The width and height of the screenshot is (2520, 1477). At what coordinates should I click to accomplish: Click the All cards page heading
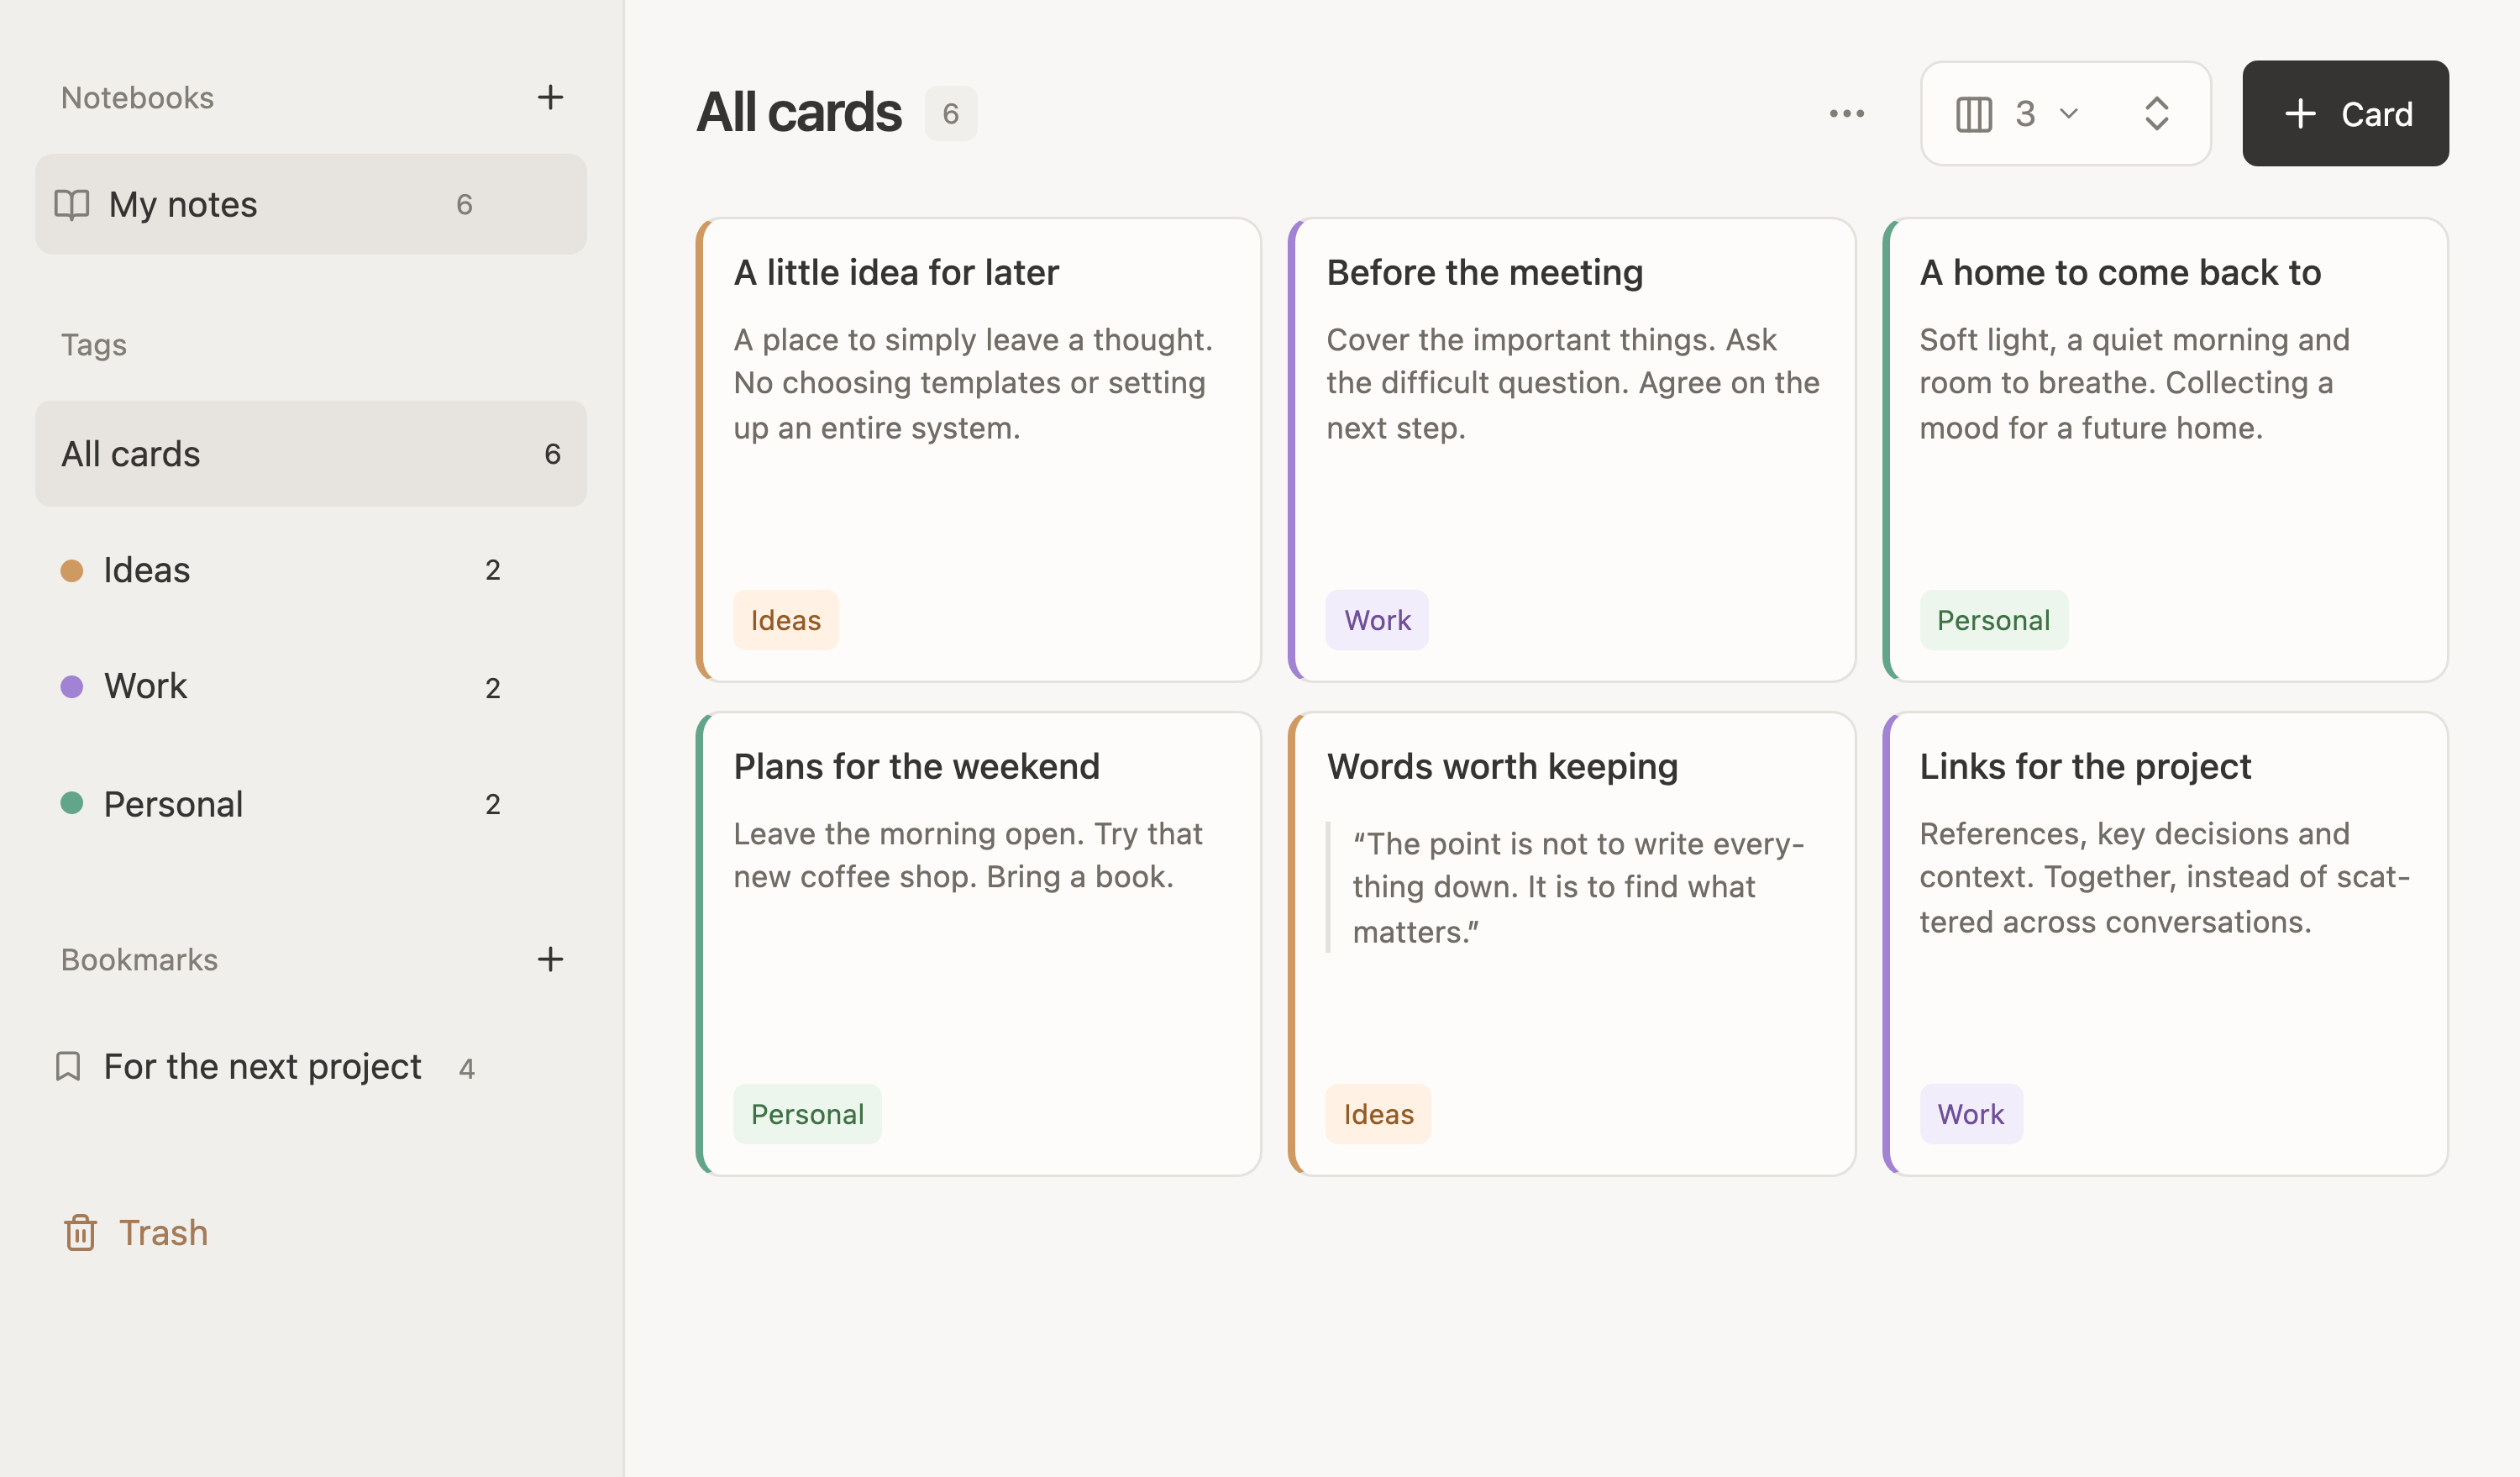click(x=799, y=112)
